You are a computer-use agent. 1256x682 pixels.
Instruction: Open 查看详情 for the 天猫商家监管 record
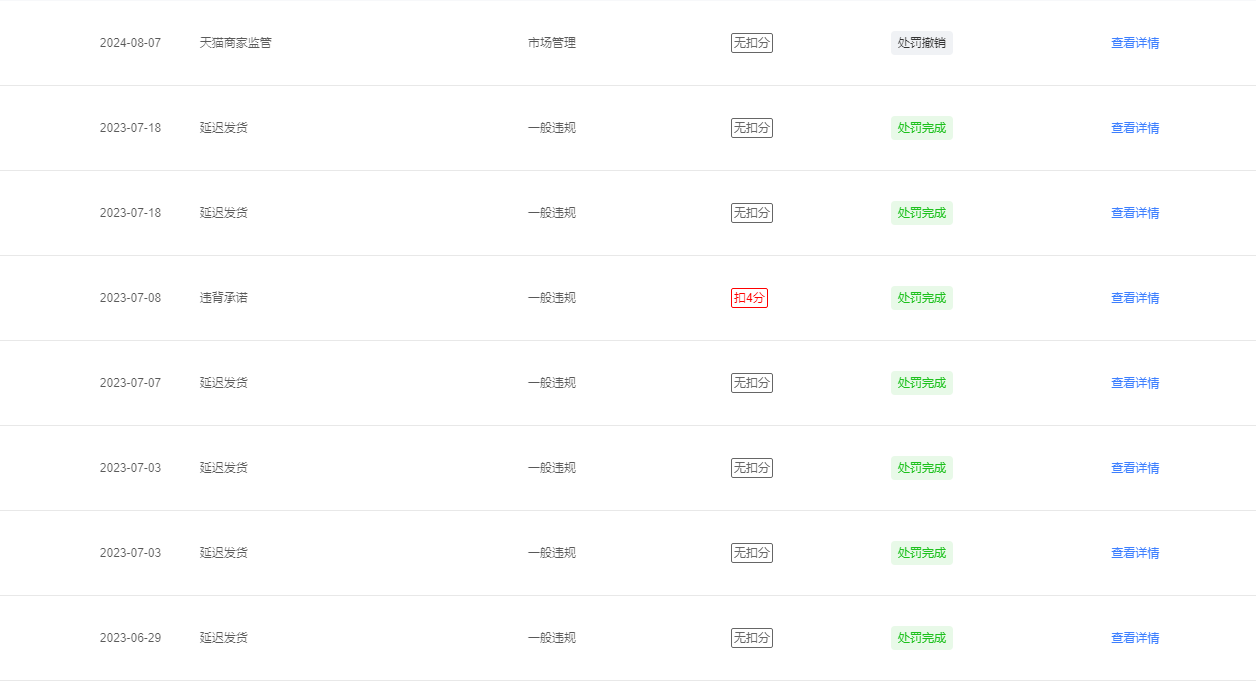click(1135, 43)
